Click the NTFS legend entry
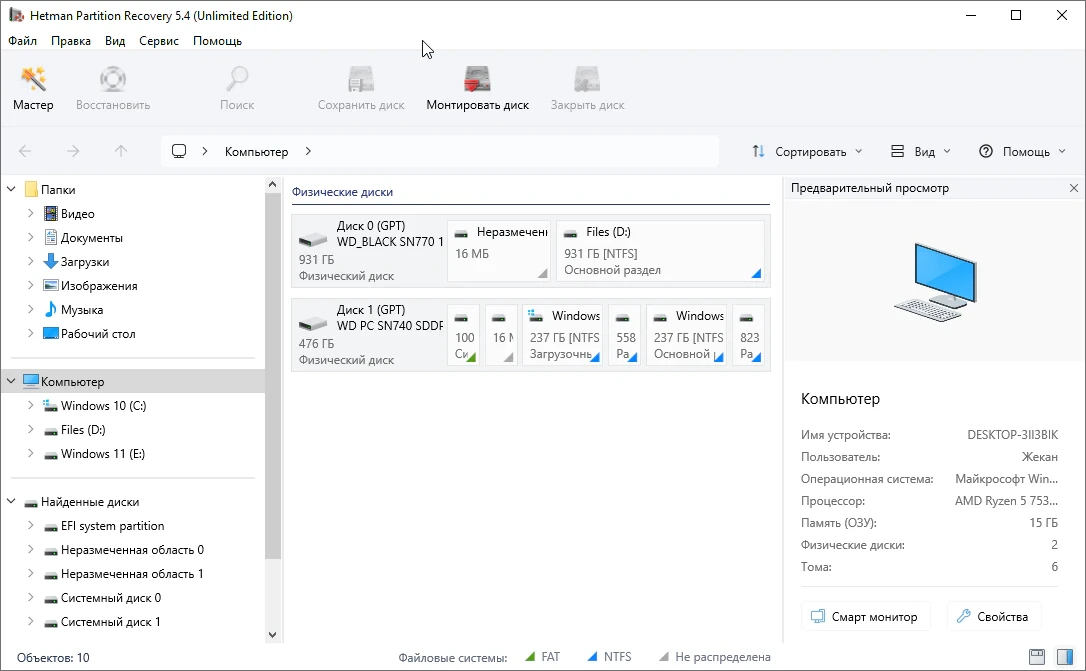This screenshot has height=671, width=1086. [x=609, y=656]
